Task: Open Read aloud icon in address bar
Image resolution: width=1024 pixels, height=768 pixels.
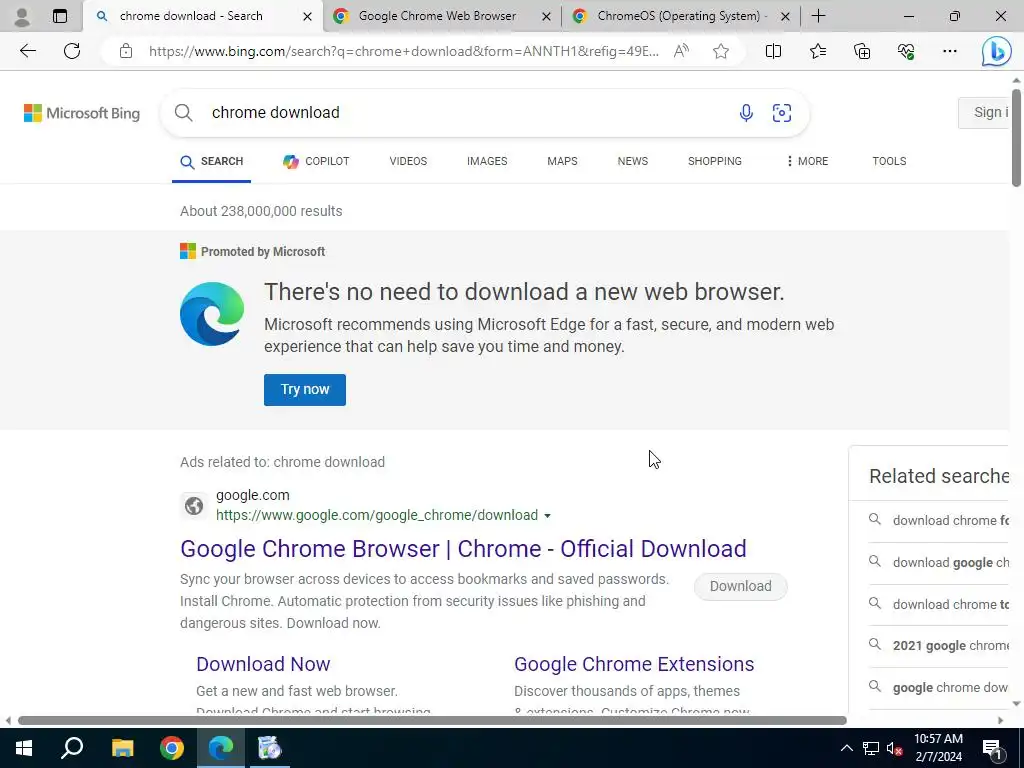Action: (681, 51)
